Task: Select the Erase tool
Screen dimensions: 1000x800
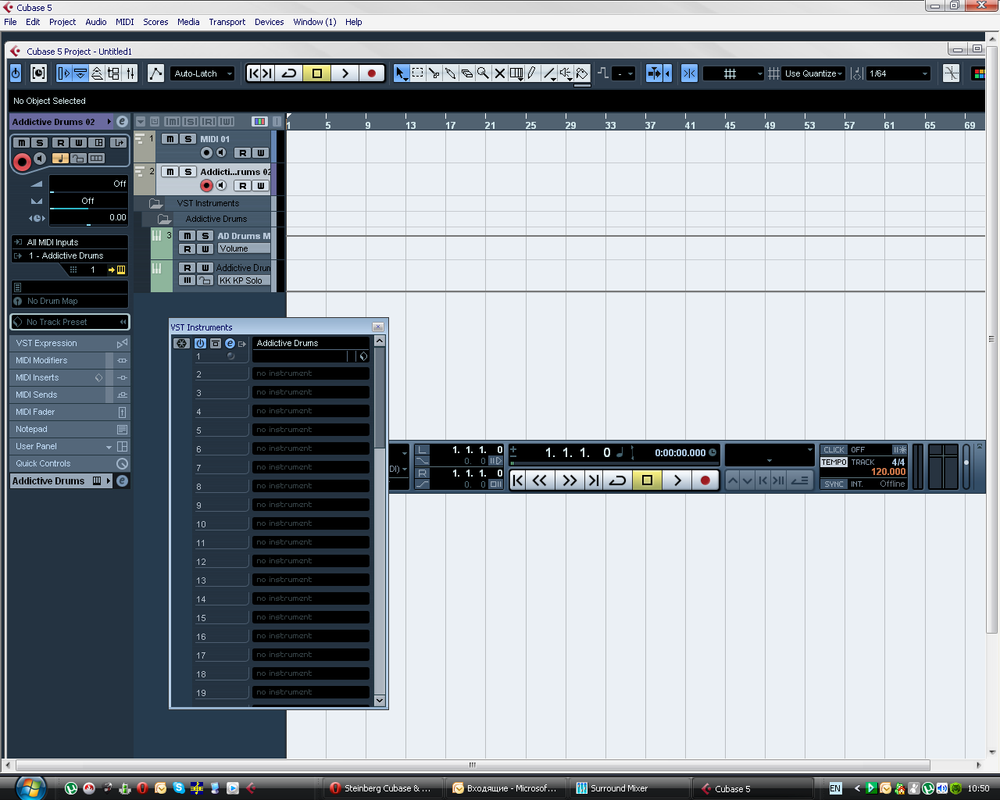Action: click(467, 73)
